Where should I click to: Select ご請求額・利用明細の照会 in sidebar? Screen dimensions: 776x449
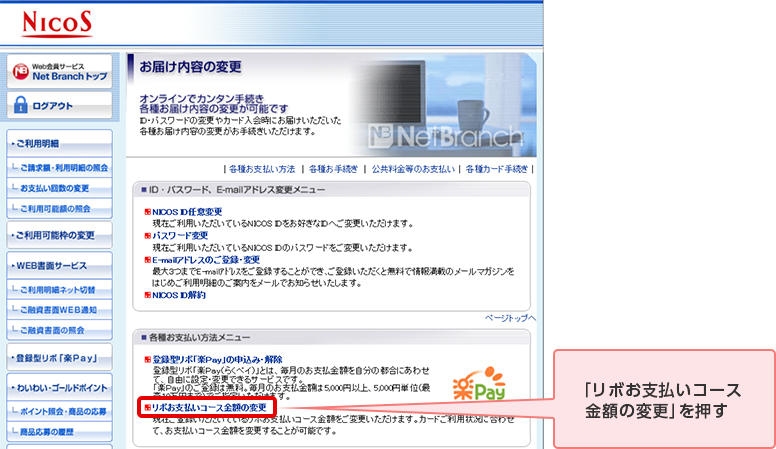[64, 167]
